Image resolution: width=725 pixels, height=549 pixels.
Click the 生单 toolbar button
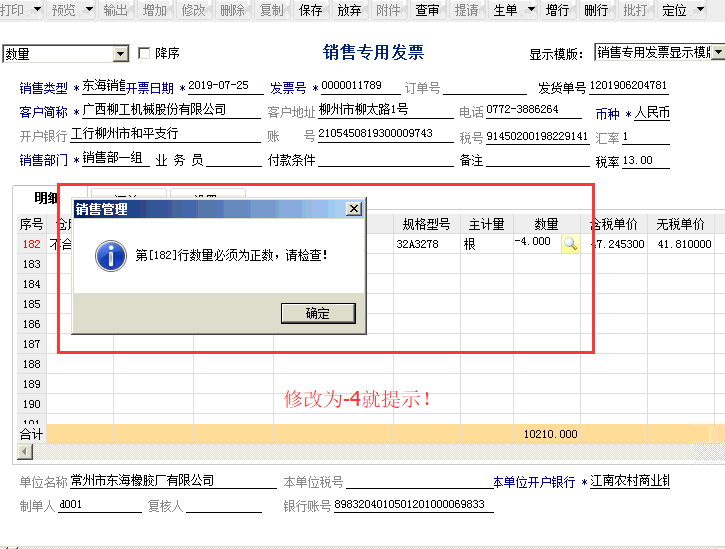click(505, 10)
